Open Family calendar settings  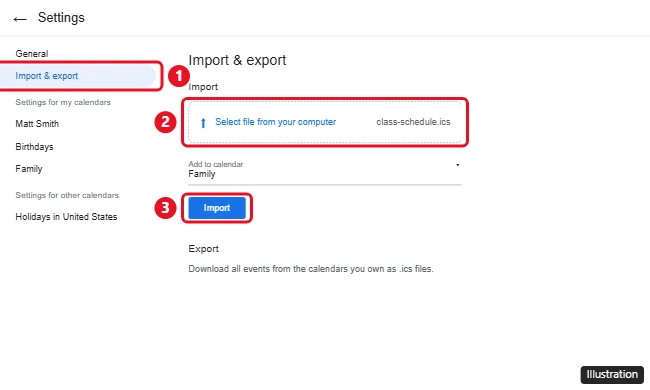click(x=29, y=169)
